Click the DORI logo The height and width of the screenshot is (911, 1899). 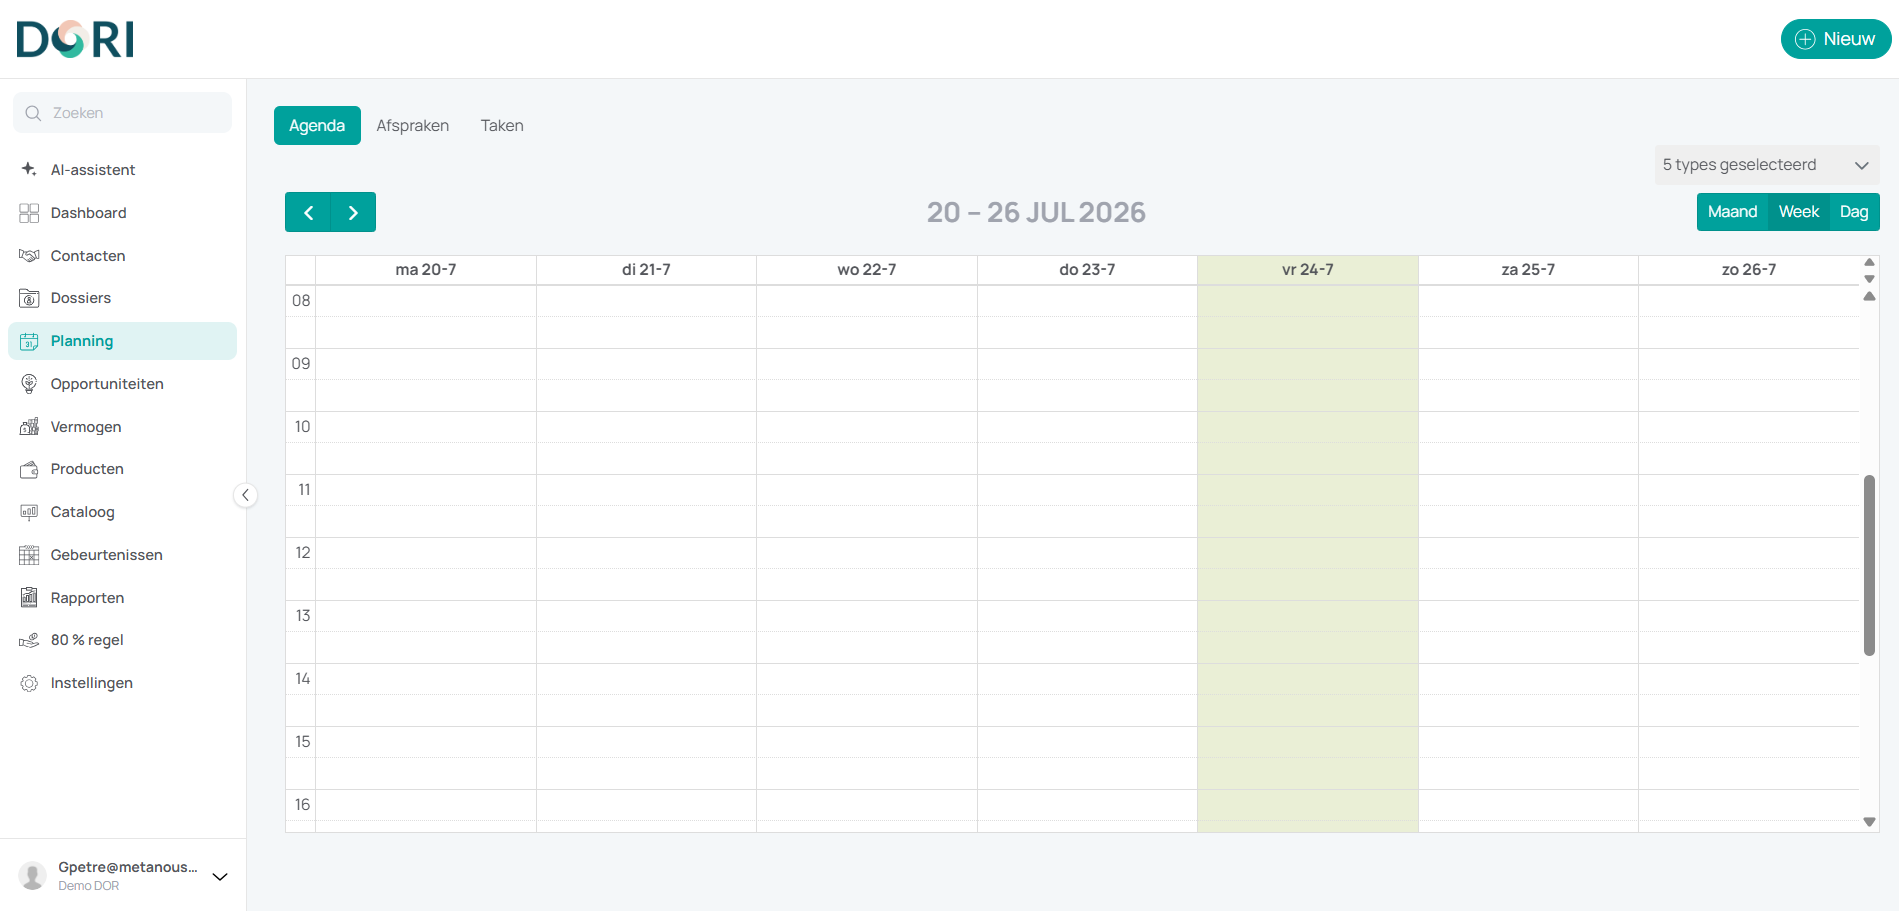point(75,39)
